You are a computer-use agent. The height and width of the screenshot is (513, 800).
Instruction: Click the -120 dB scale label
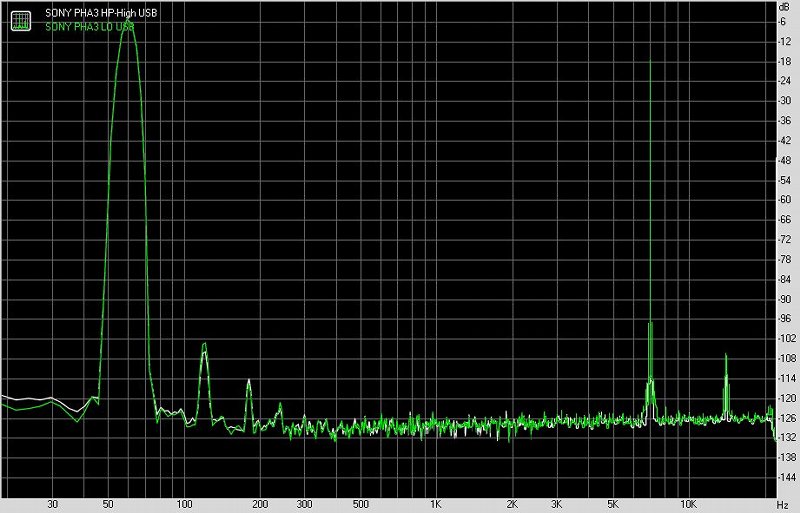787,398
